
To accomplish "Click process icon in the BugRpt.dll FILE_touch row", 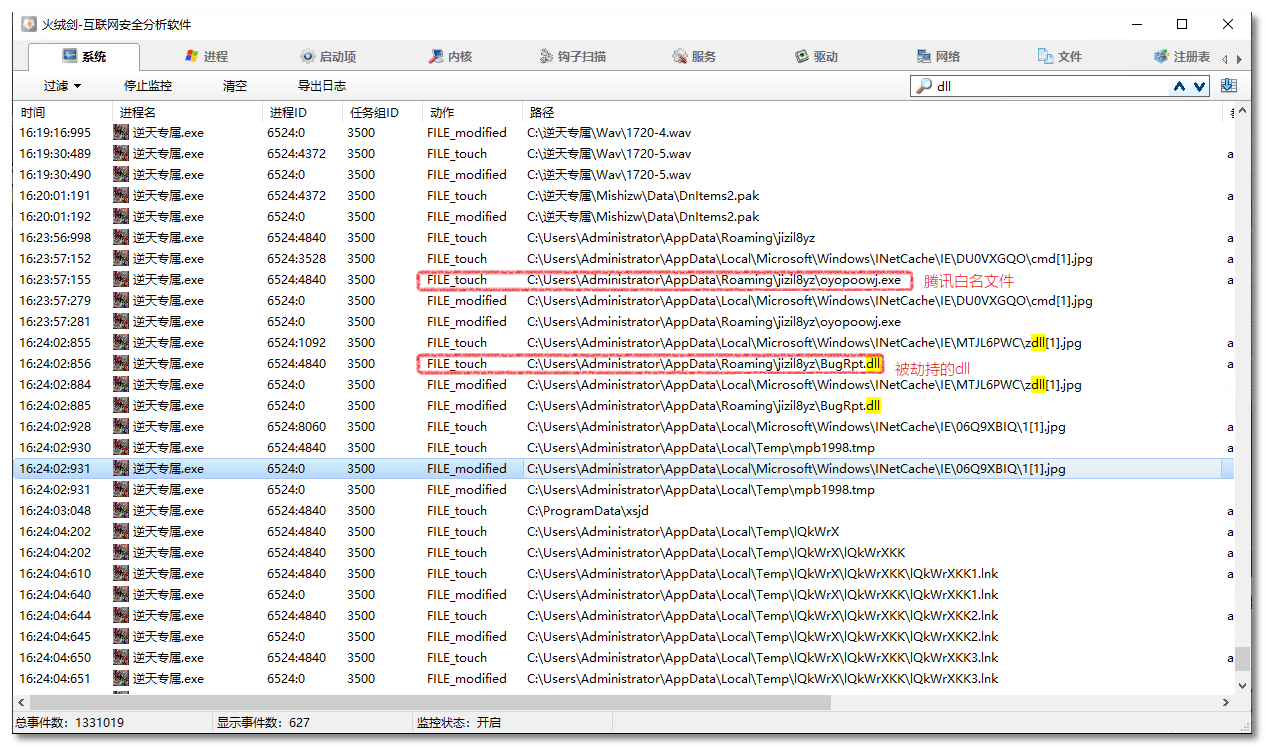I will click(x=121, y=364).
